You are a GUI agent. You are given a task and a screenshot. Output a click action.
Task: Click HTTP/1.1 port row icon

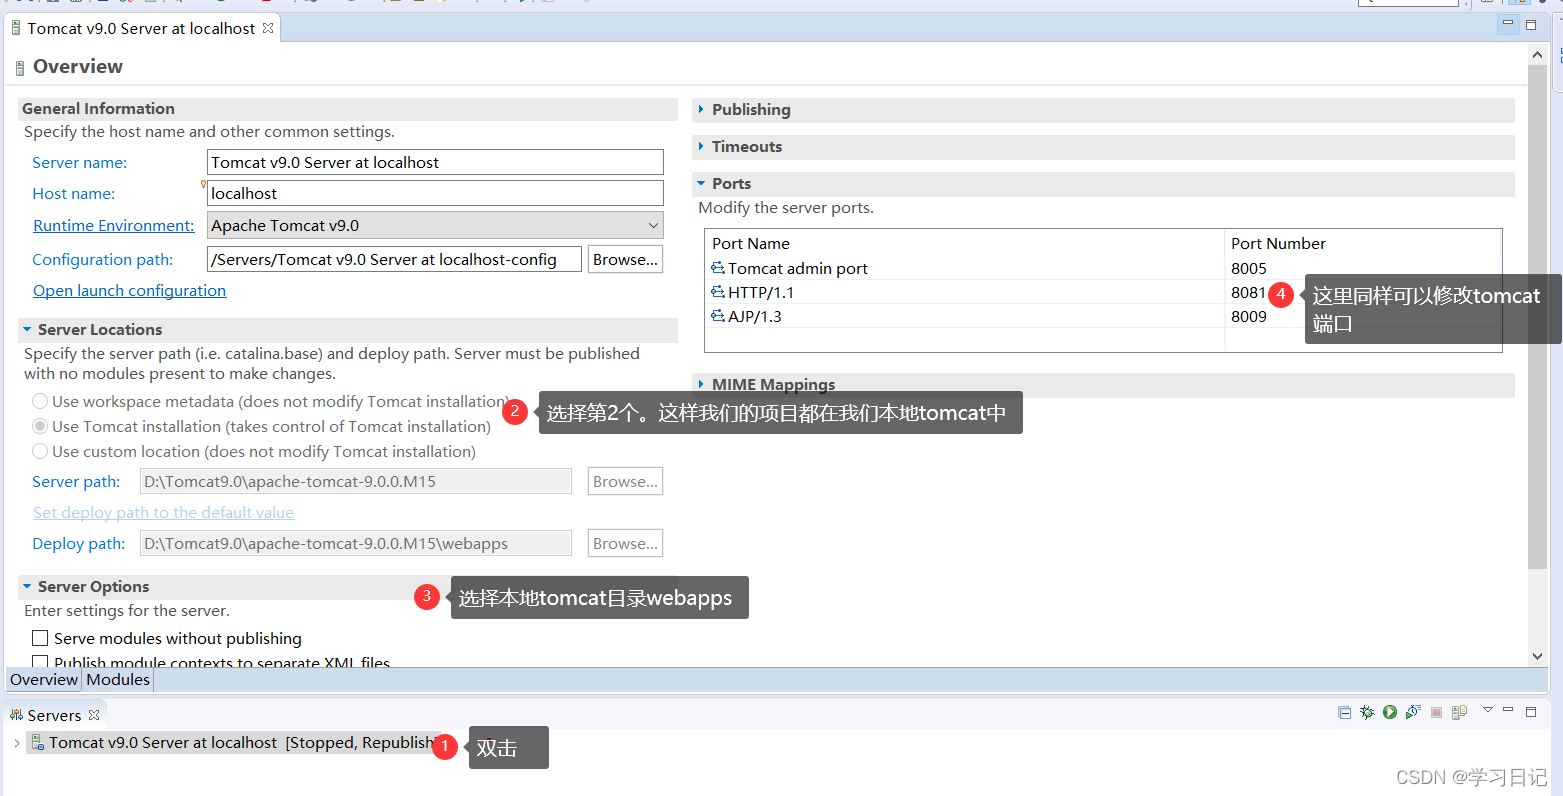tap(718, 292)
